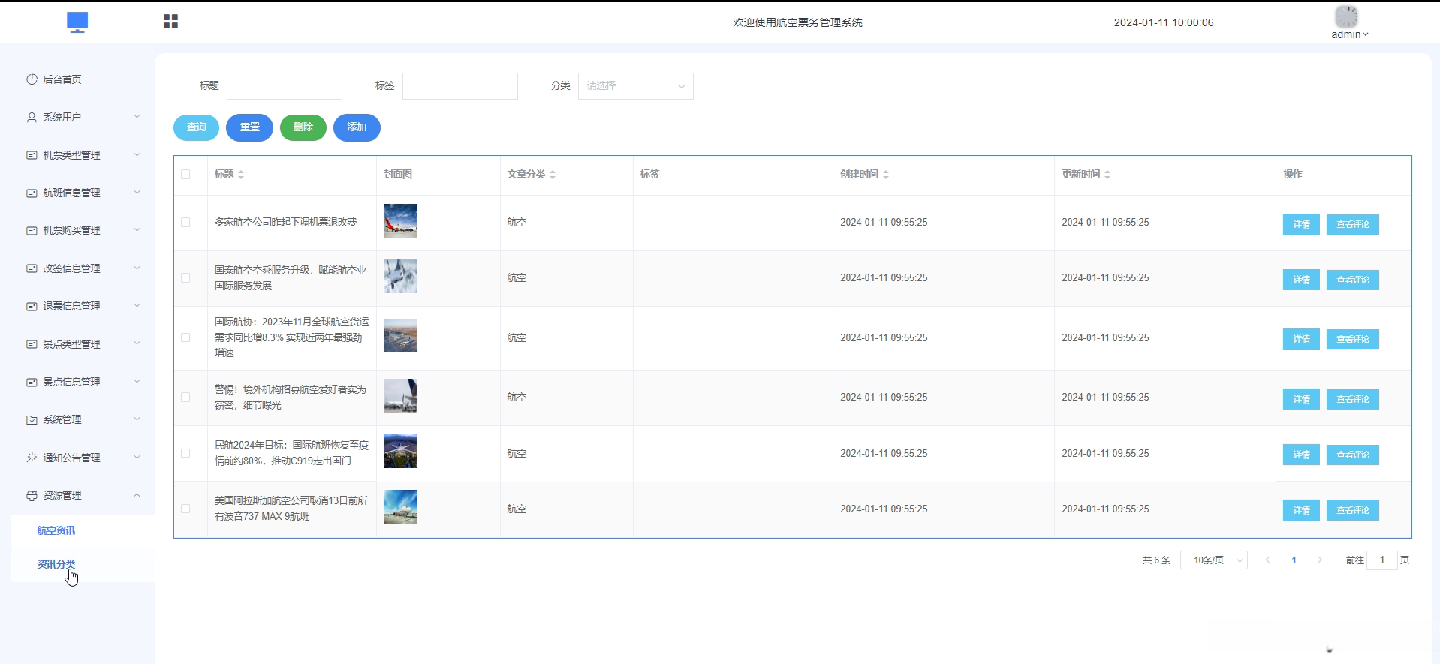Viewport: 1440px width, 664px height.
Task: Expand the 景点信息管理 menu chevron
Action: [x=137, y=381]
